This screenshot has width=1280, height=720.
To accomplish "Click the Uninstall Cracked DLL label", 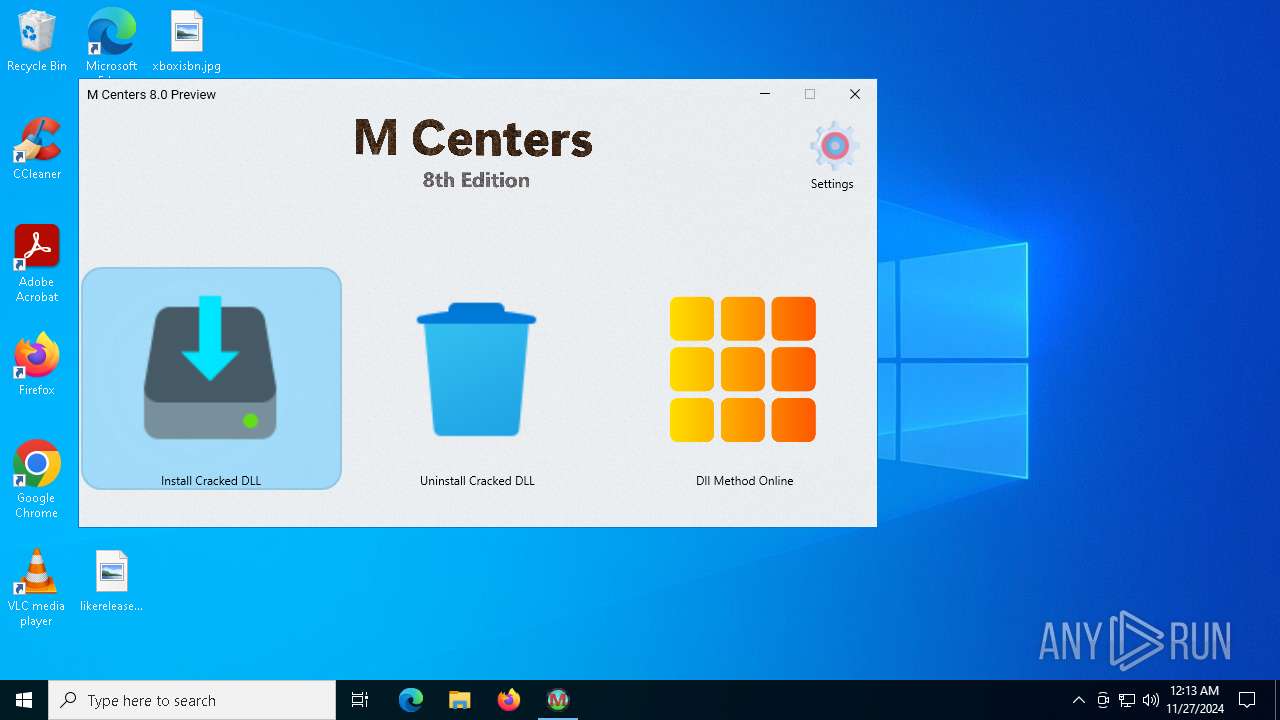I will coord(477,481).
